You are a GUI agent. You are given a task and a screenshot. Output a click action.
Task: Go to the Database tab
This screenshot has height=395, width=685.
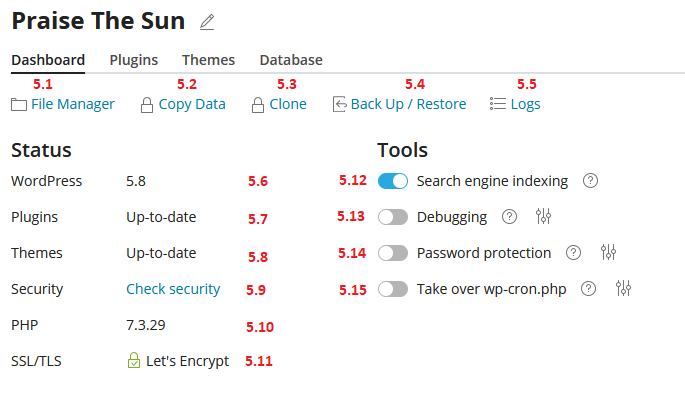(291, 60)
